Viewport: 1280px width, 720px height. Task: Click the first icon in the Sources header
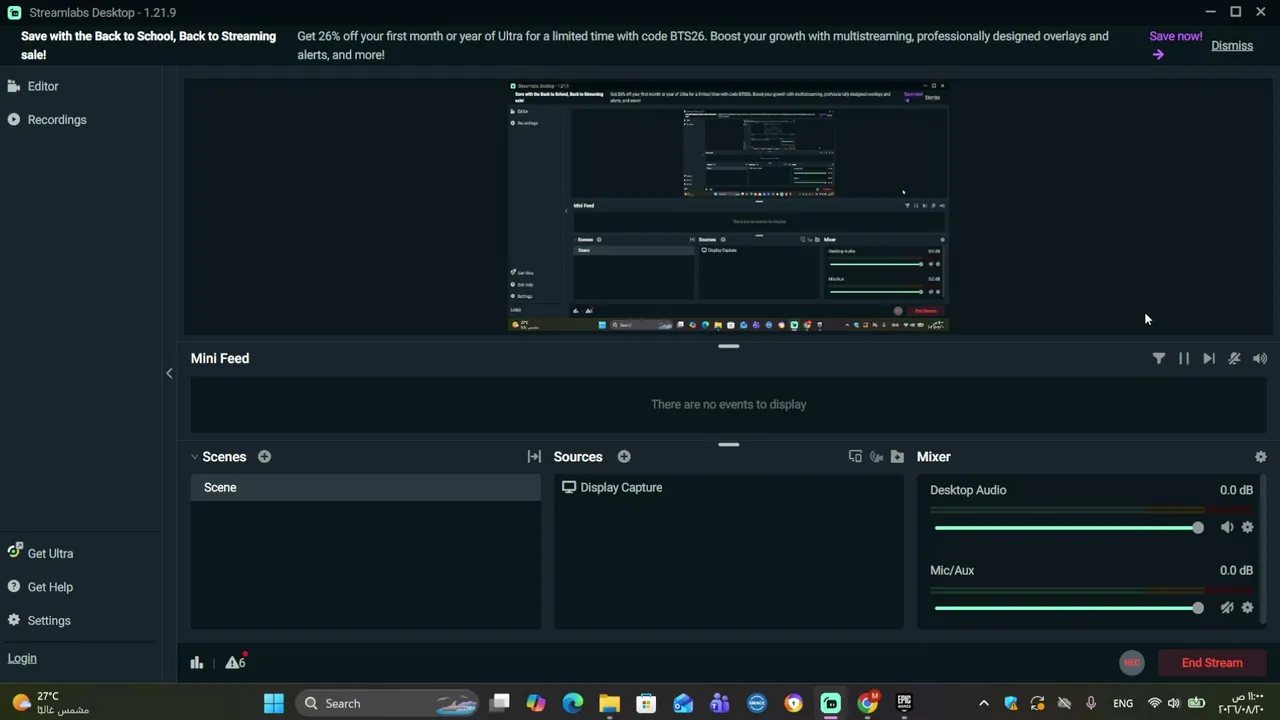pos(855,457)
